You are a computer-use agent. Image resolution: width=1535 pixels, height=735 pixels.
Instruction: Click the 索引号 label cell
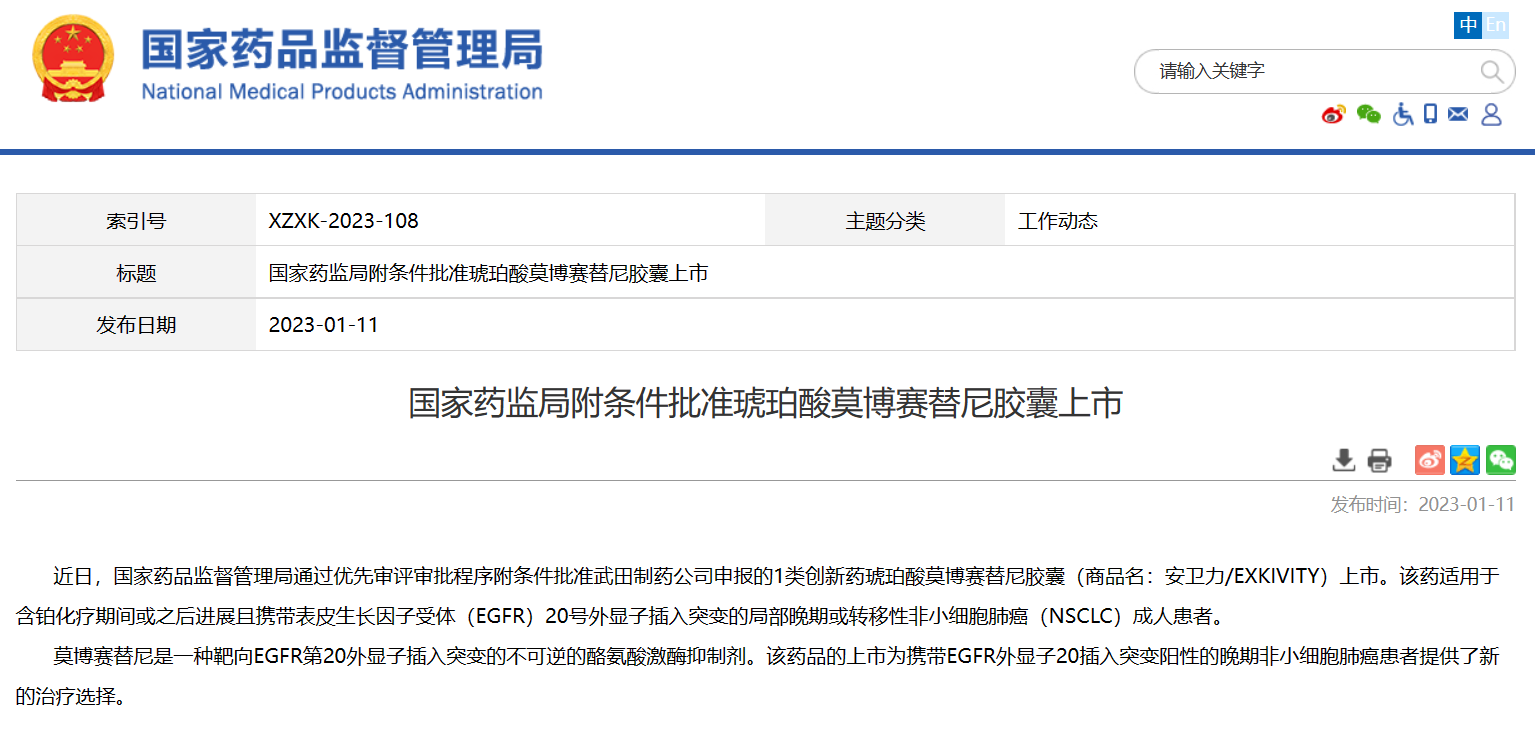136,221
